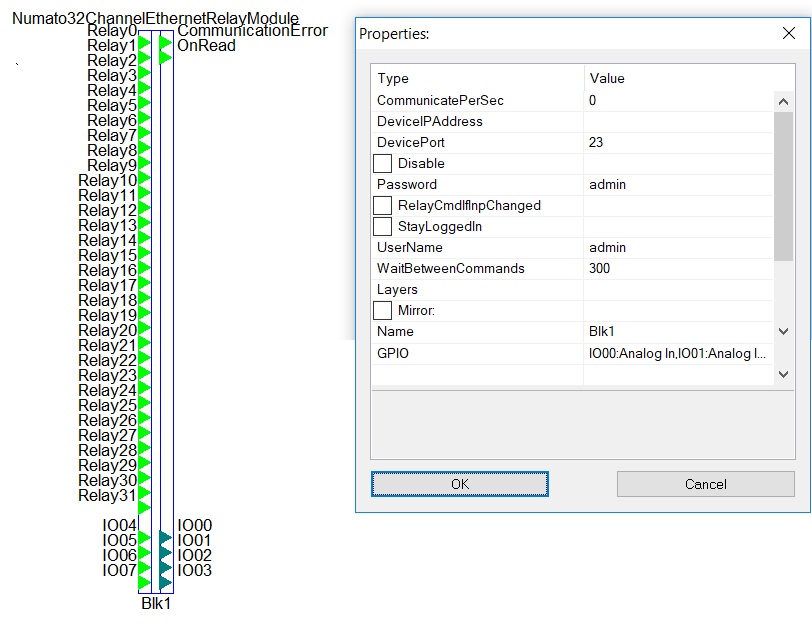Click the IO07 pin label

click(x=120, y=571)
